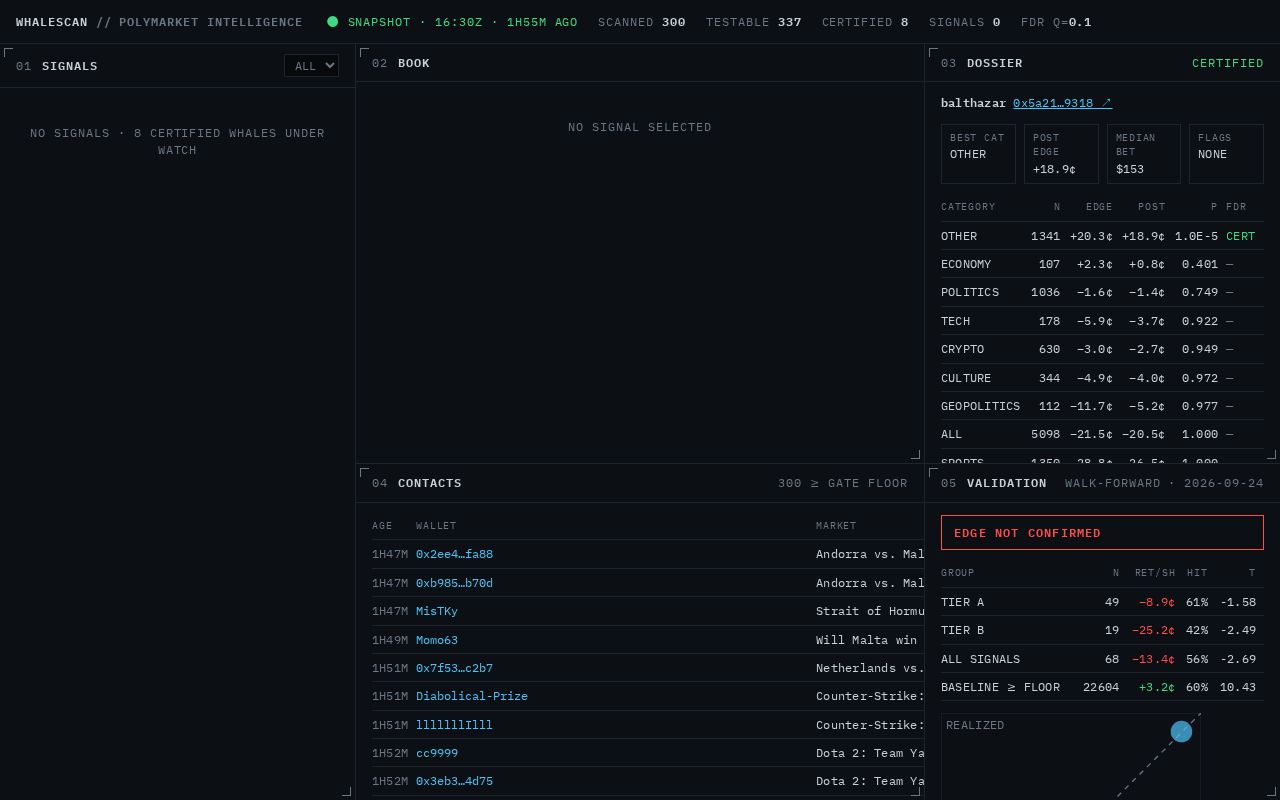This screenshot has width=1280, height=800.
Task: Select the TIER B validation row
Action: (x=1102, y=630)
